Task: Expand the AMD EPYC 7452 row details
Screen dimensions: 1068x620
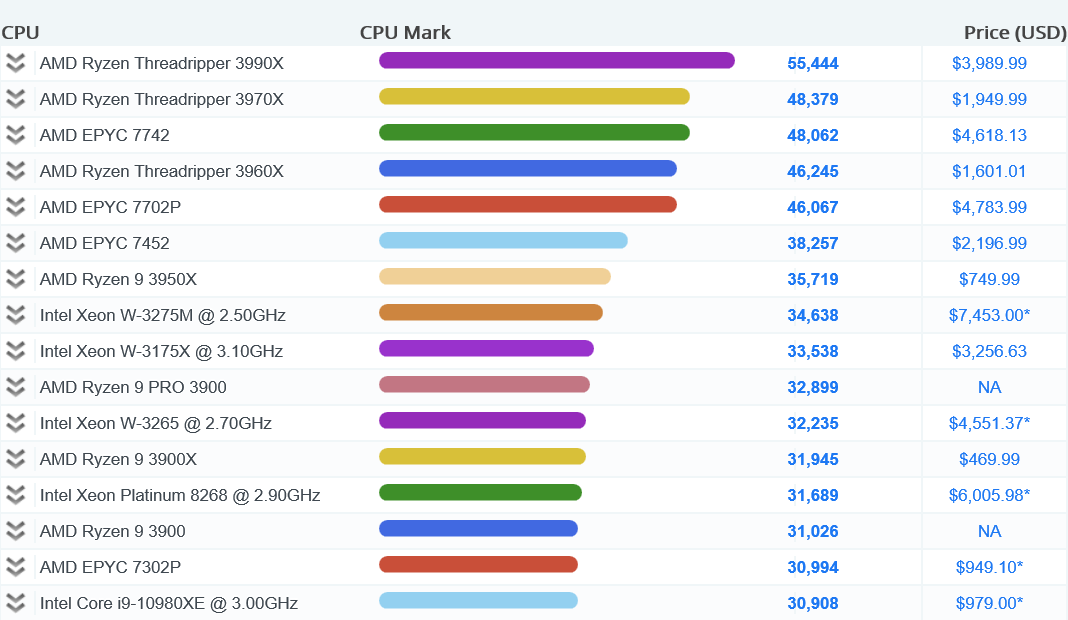Action: (x=15, y=243)
